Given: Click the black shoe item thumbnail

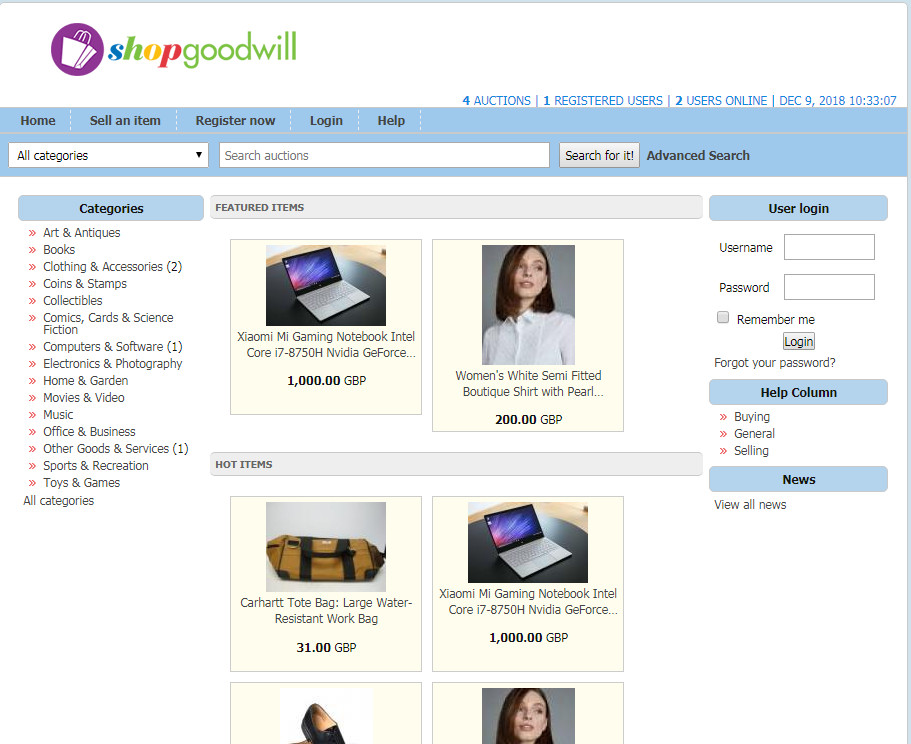Looking at the screenshot, I should (326, 716).
